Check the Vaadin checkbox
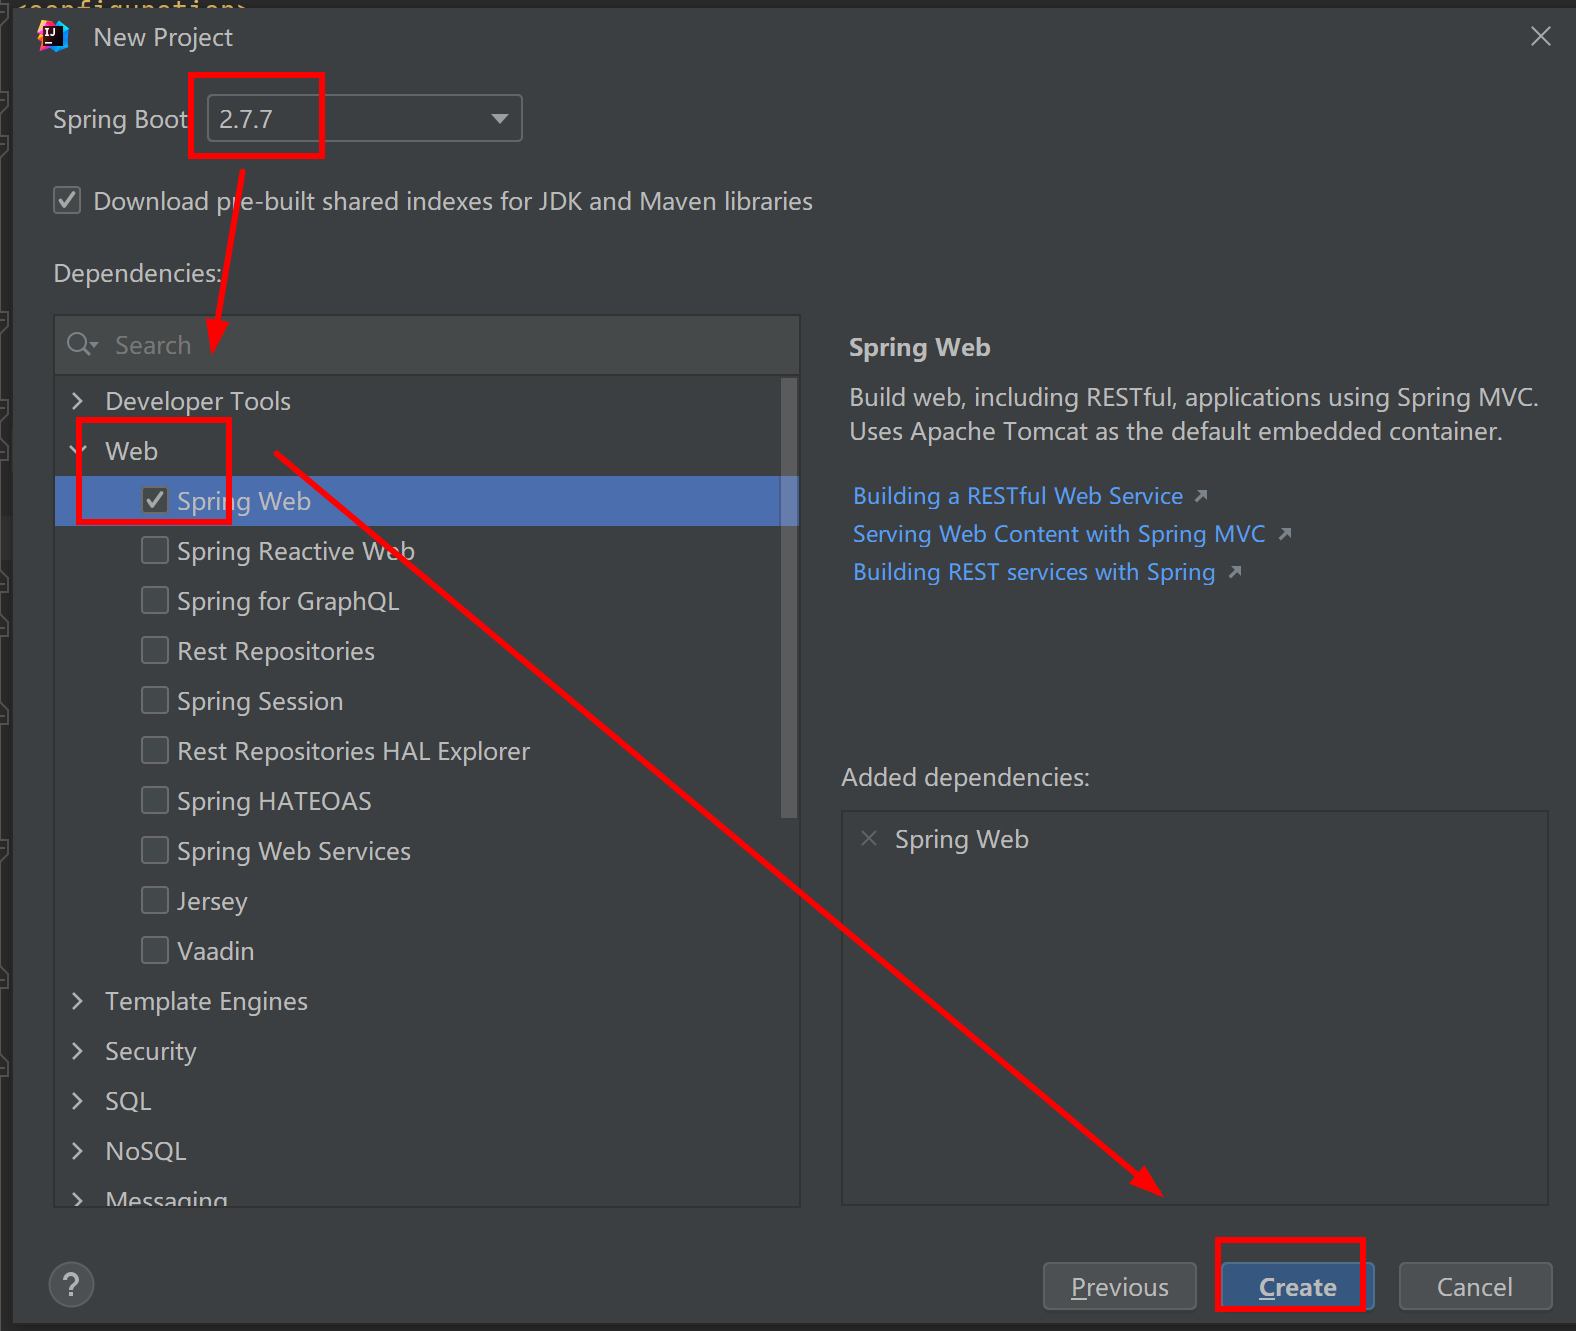The height and width of the screenshot is (1331, 1576). coord(155,950)
